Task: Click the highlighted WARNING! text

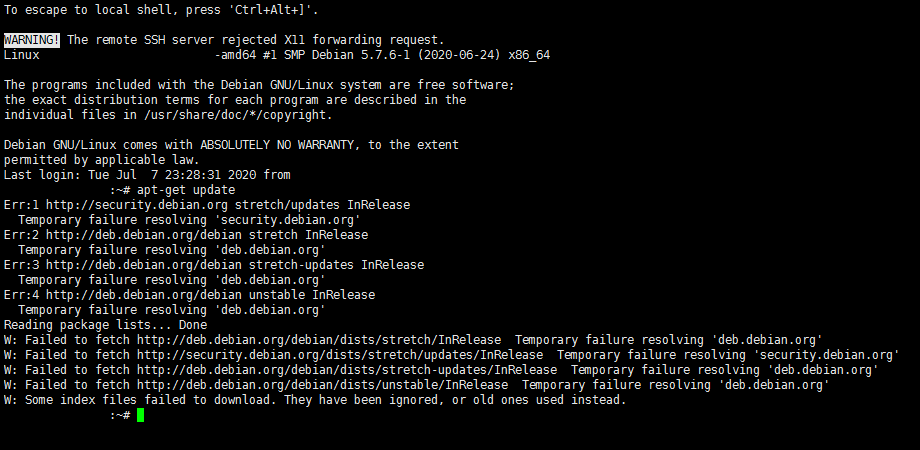Action: (x=32, y=40)
